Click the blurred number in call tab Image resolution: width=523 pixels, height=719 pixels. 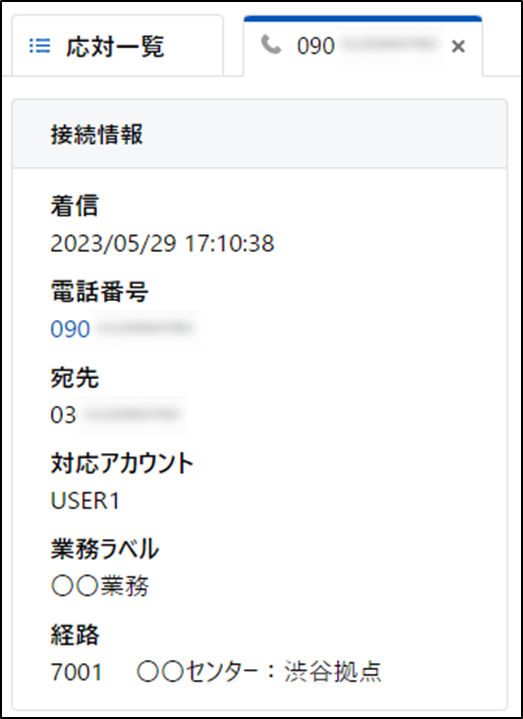click(389, 45)
